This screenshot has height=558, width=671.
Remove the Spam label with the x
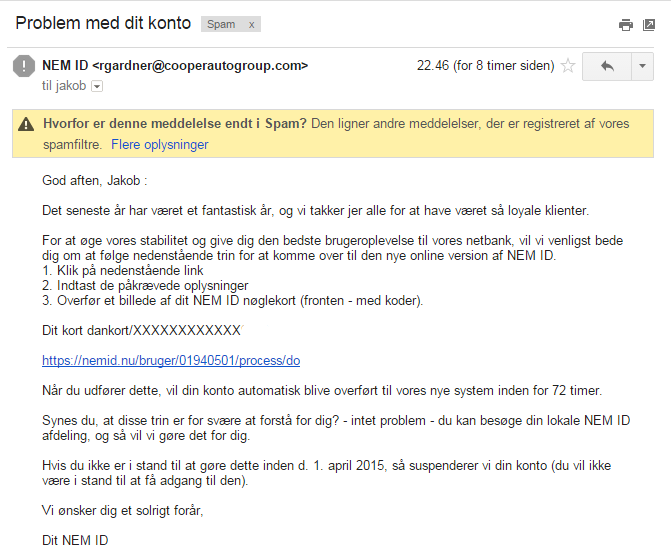click(252, 25)
